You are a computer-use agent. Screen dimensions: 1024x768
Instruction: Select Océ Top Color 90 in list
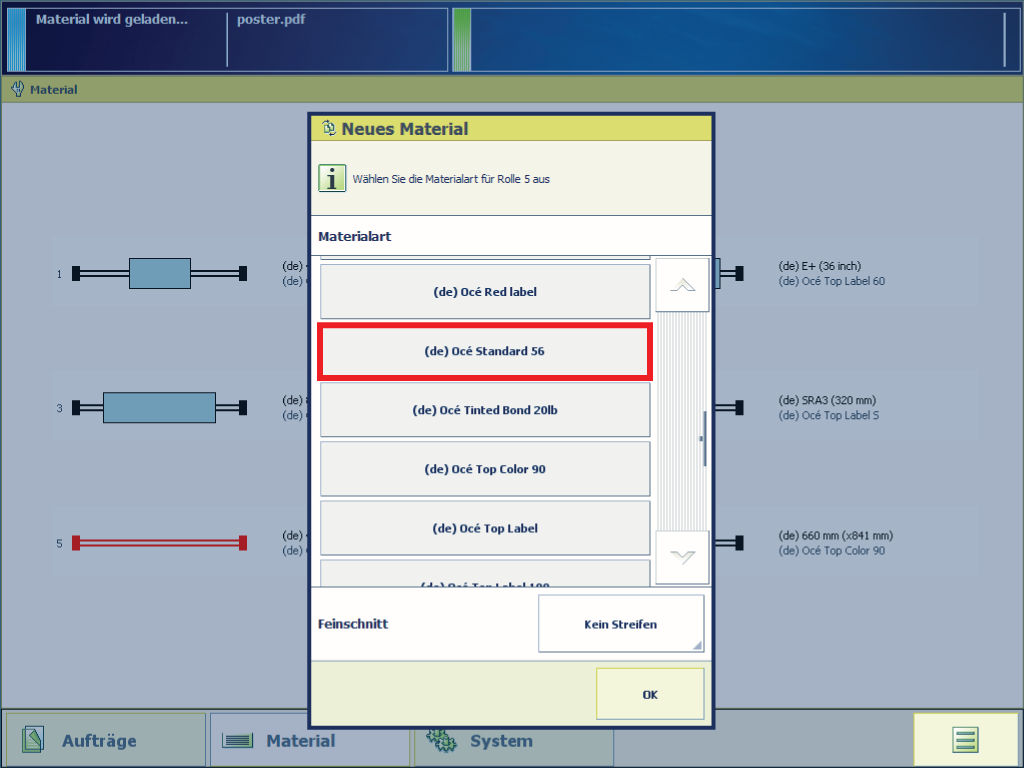click(485, 469)
